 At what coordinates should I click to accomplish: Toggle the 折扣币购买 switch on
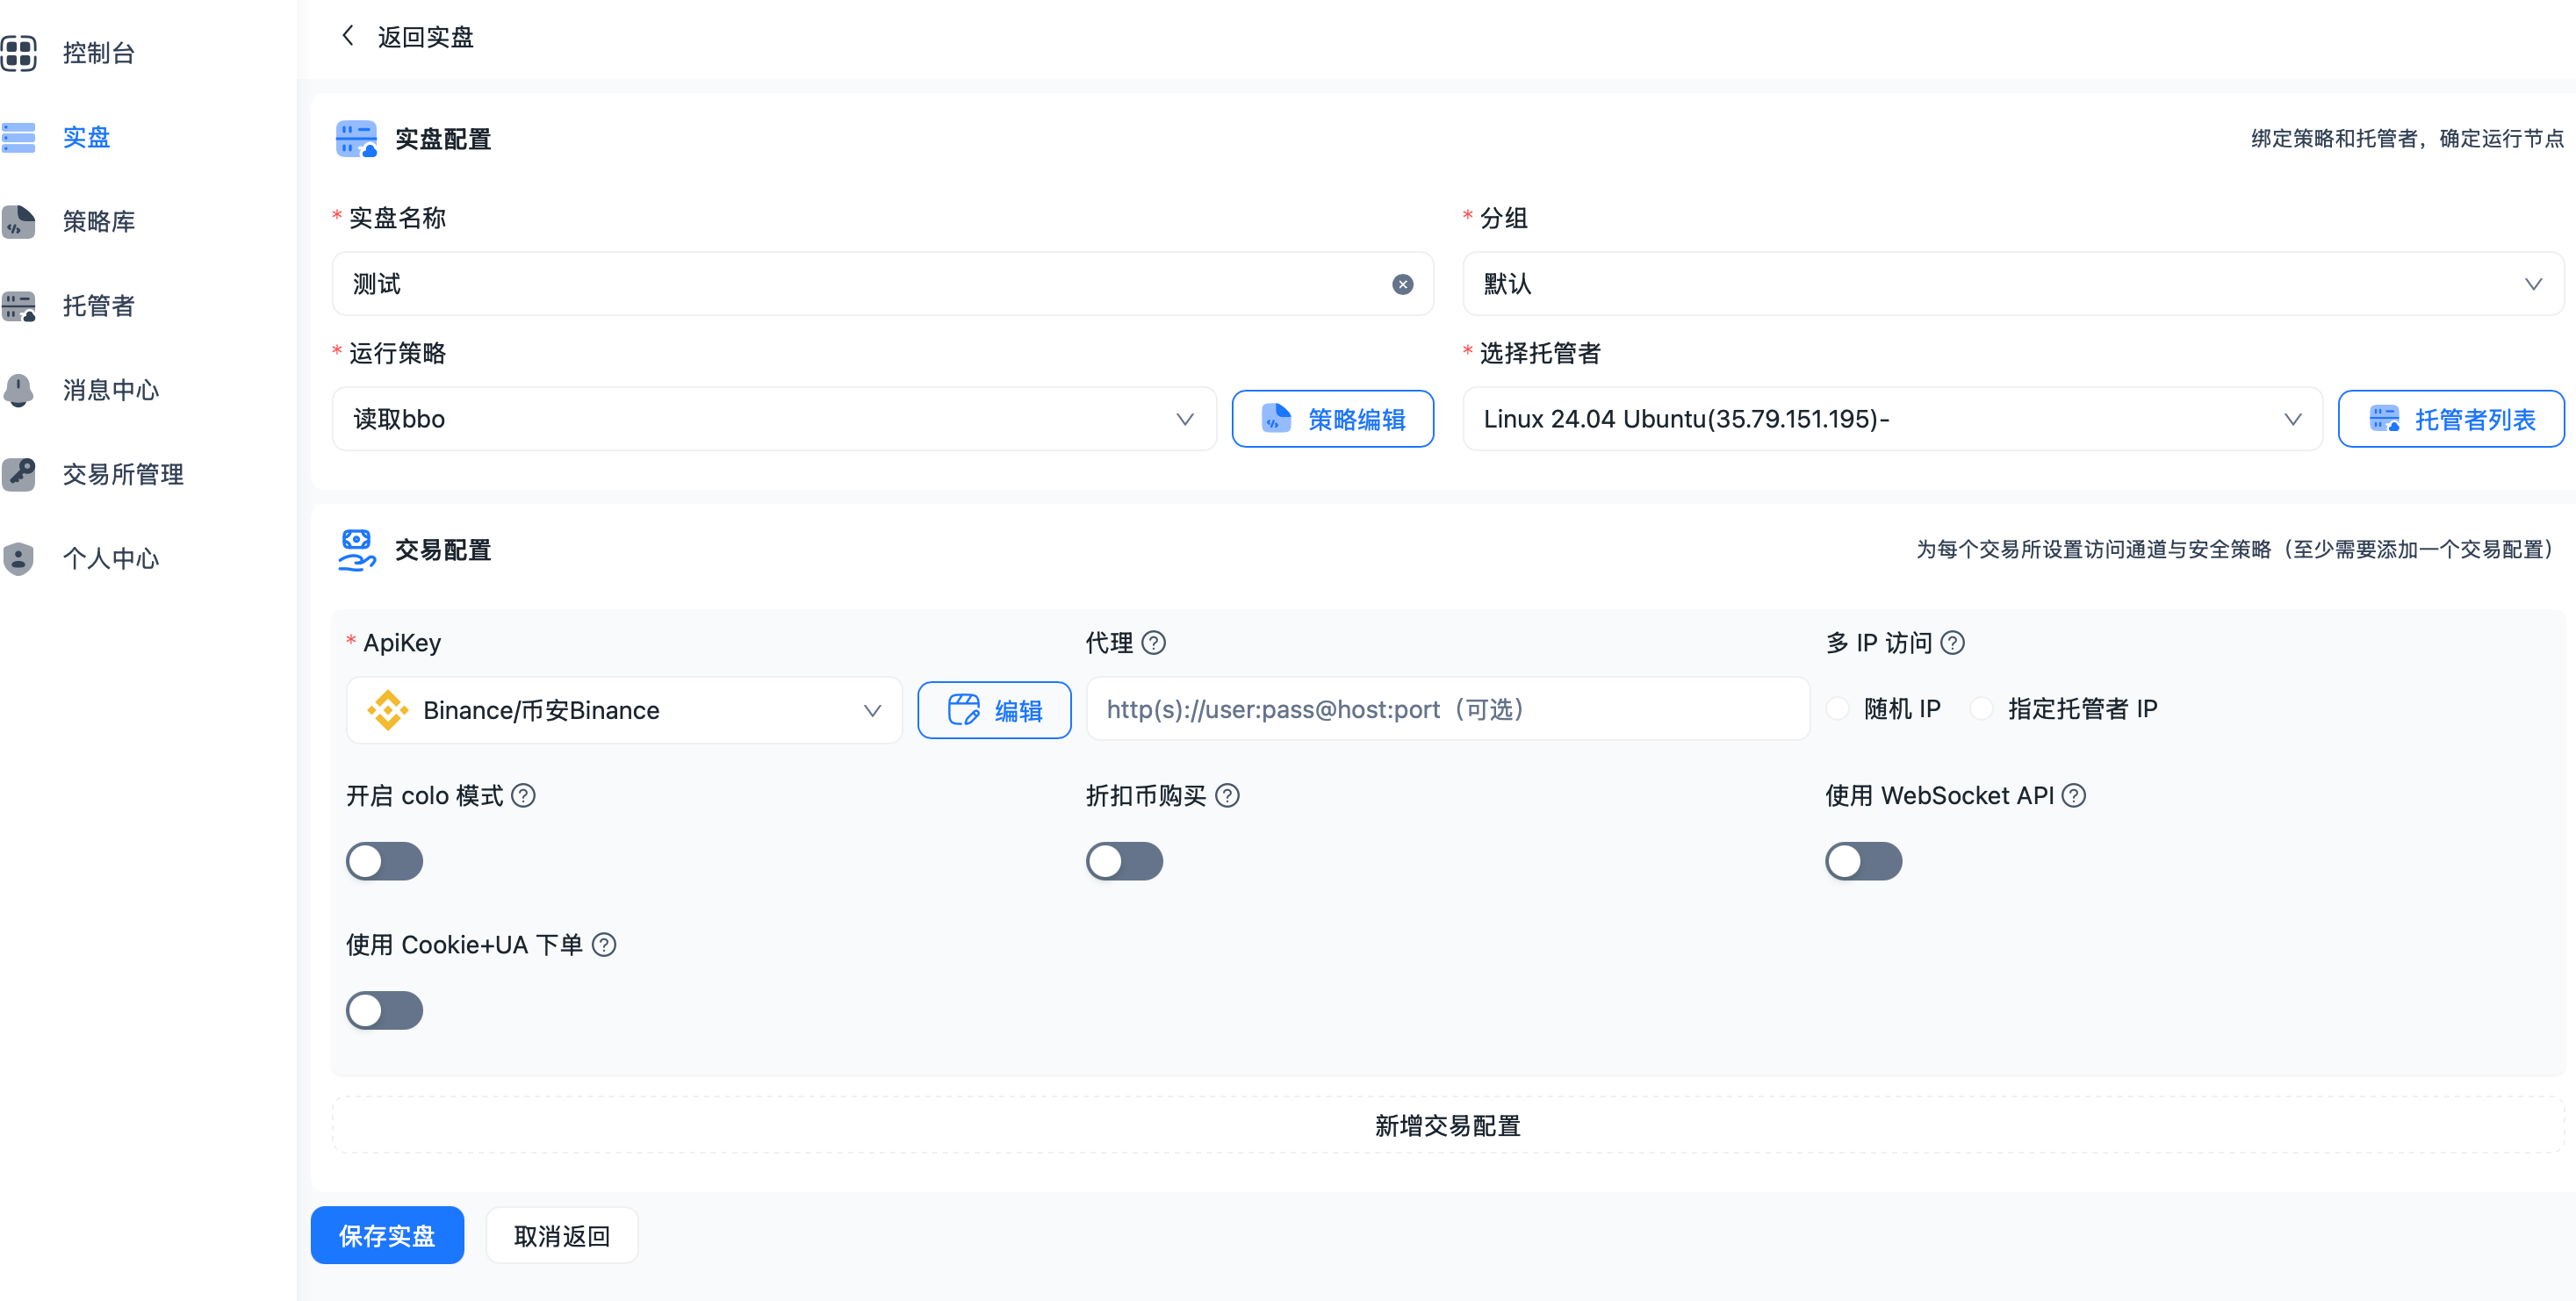1124,860
